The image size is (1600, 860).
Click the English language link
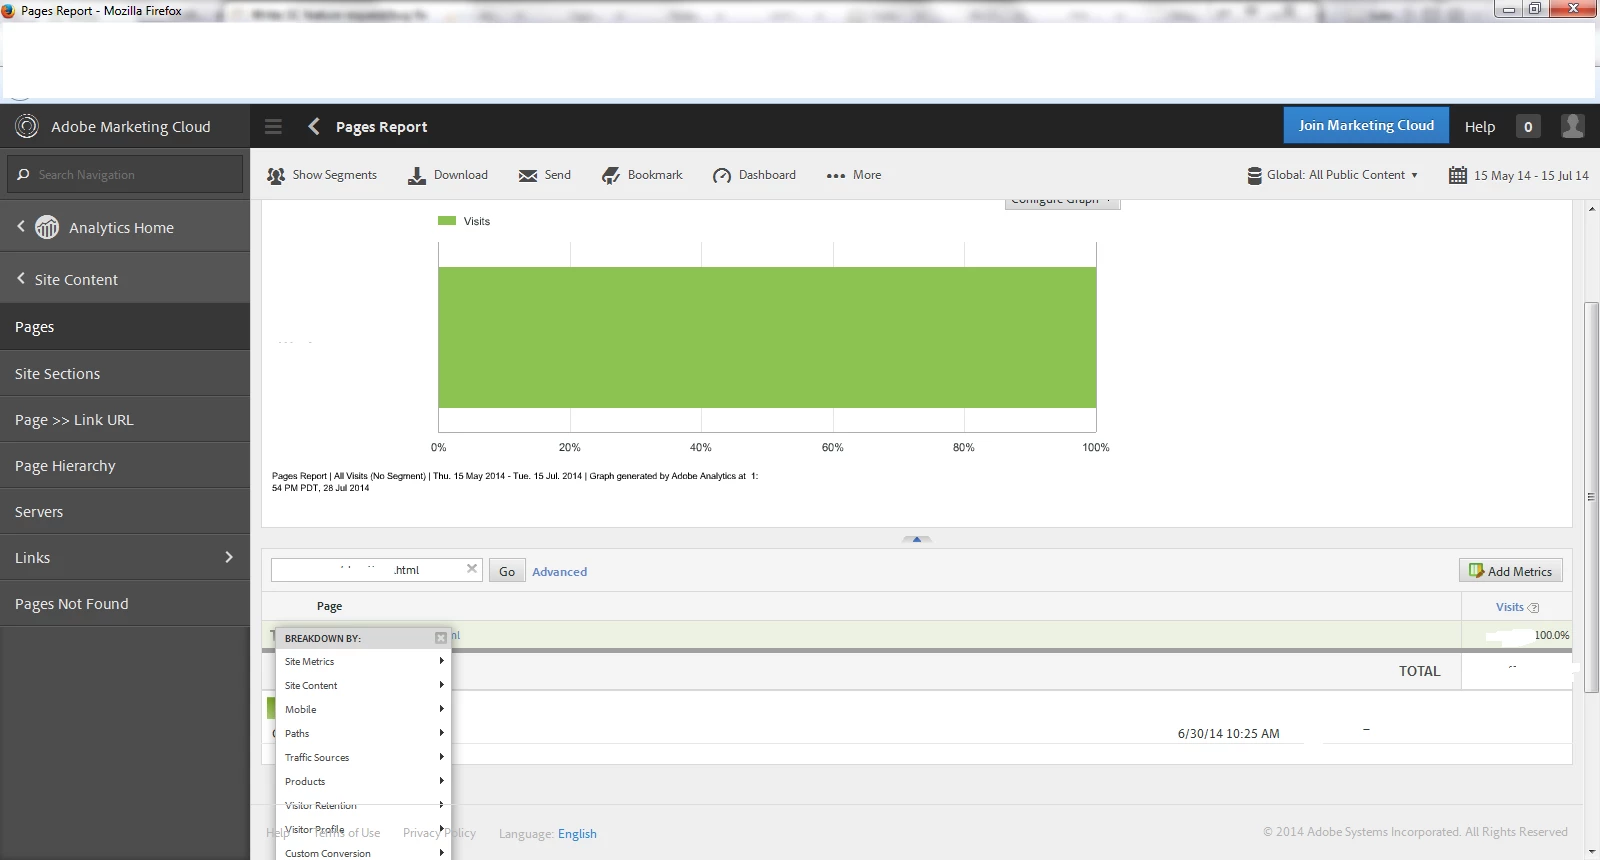point(577,833)
